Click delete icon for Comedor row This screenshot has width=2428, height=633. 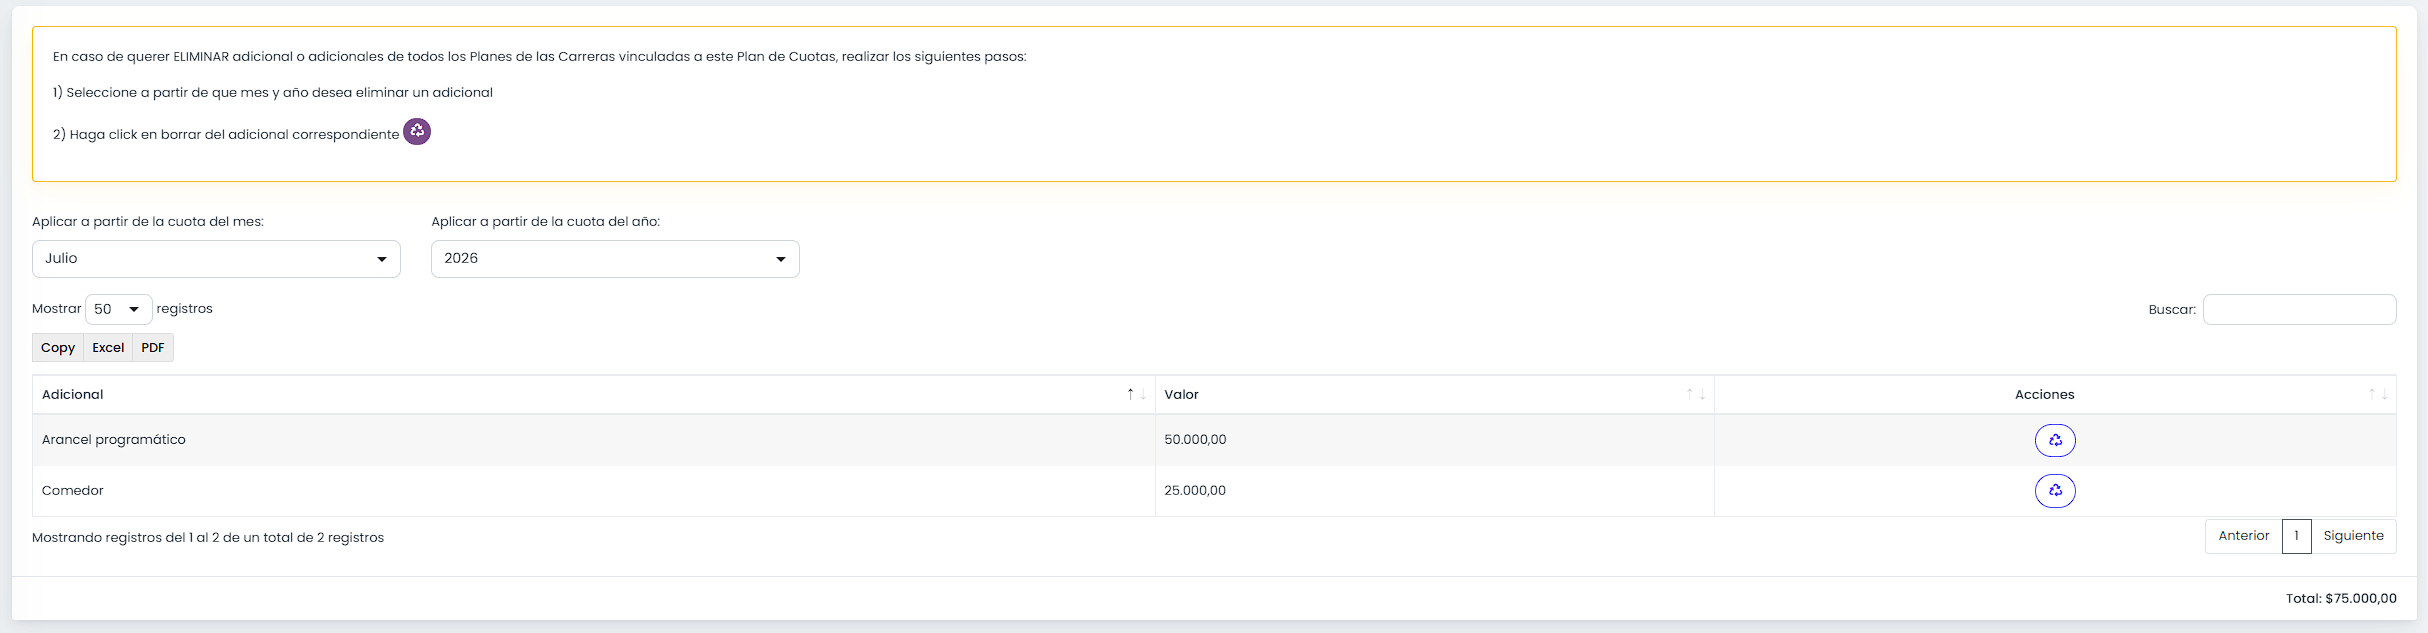[x=2055, y=491]
